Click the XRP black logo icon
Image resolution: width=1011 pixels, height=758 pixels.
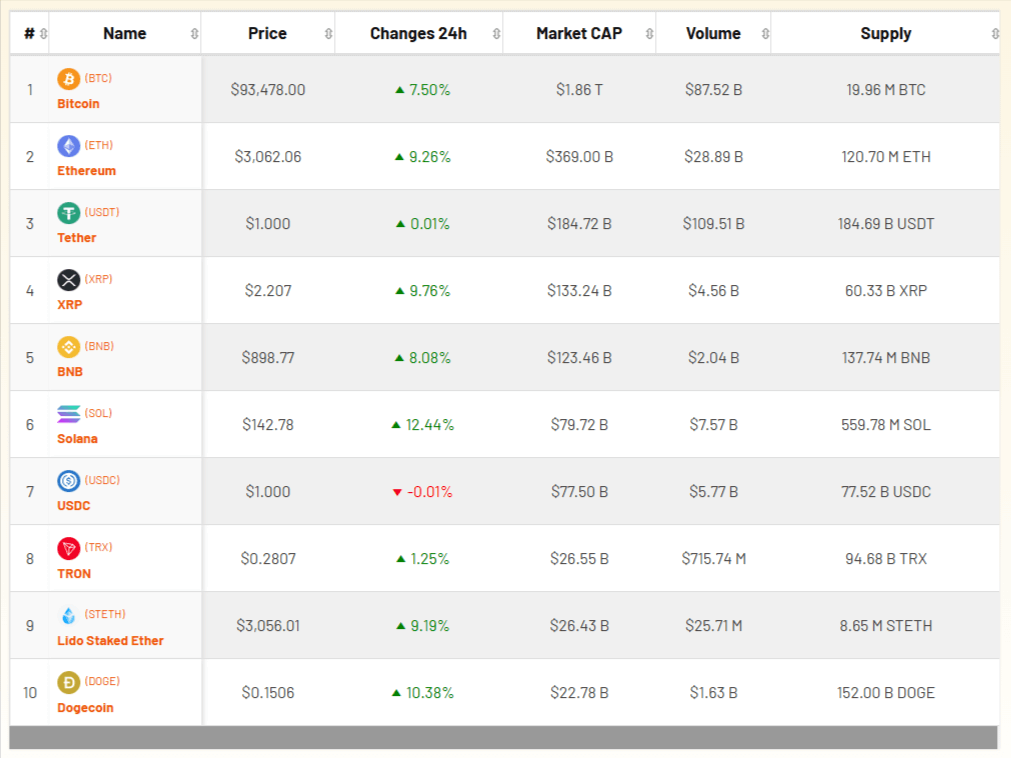coord(68,280)
